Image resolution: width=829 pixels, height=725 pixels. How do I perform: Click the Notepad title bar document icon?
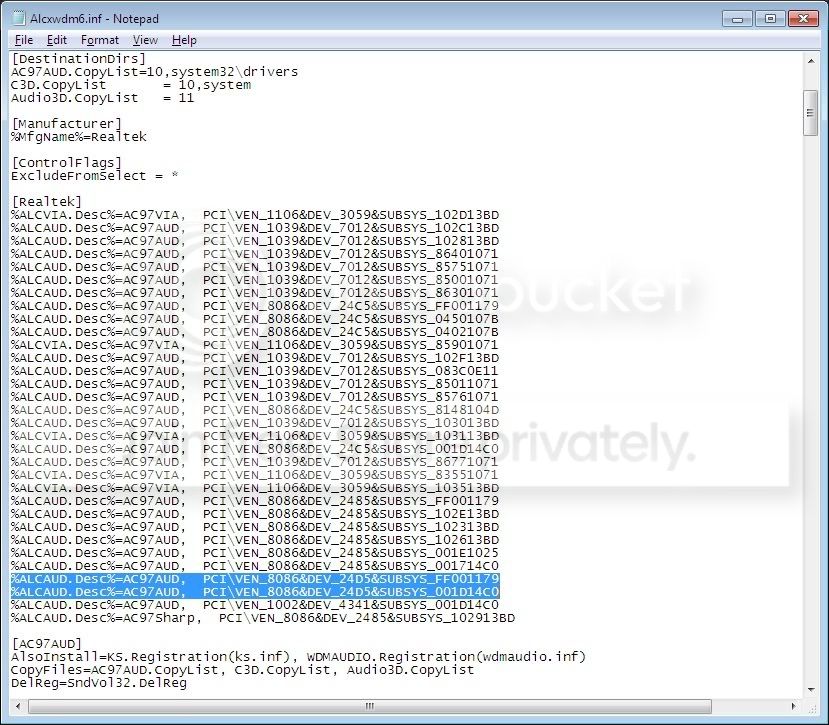19,19
